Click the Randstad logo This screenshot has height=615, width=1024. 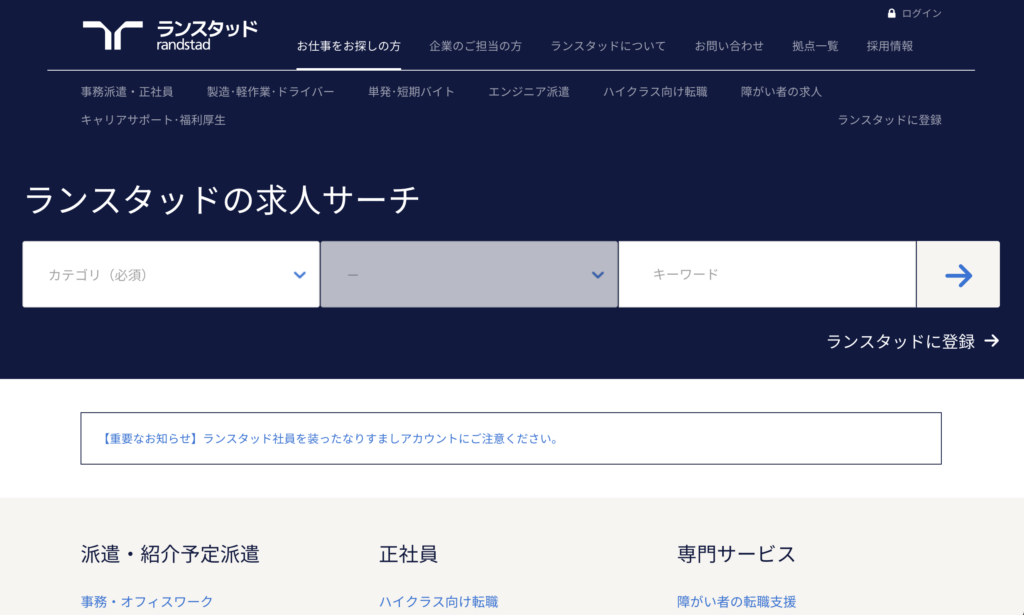coord(170,35)
